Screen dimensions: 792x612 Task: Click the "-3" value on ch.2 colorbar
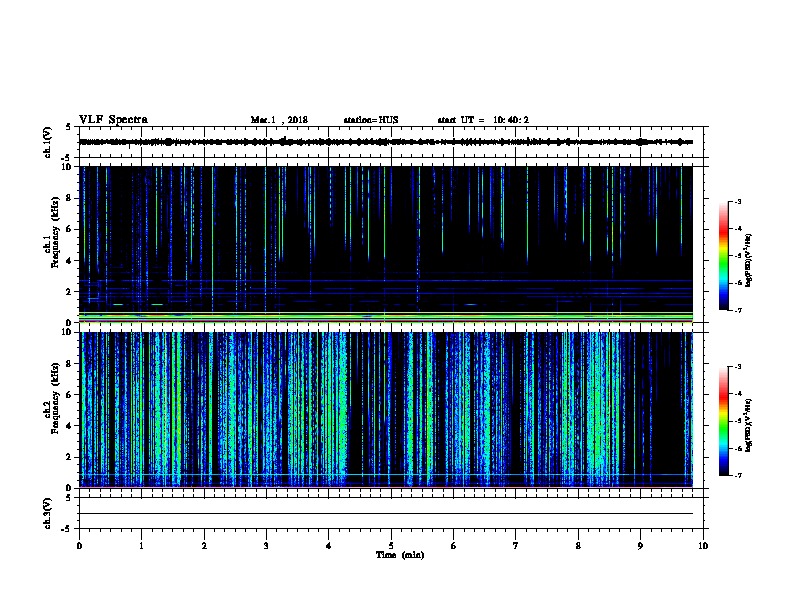pyautogui.click(x=738, y=367)
